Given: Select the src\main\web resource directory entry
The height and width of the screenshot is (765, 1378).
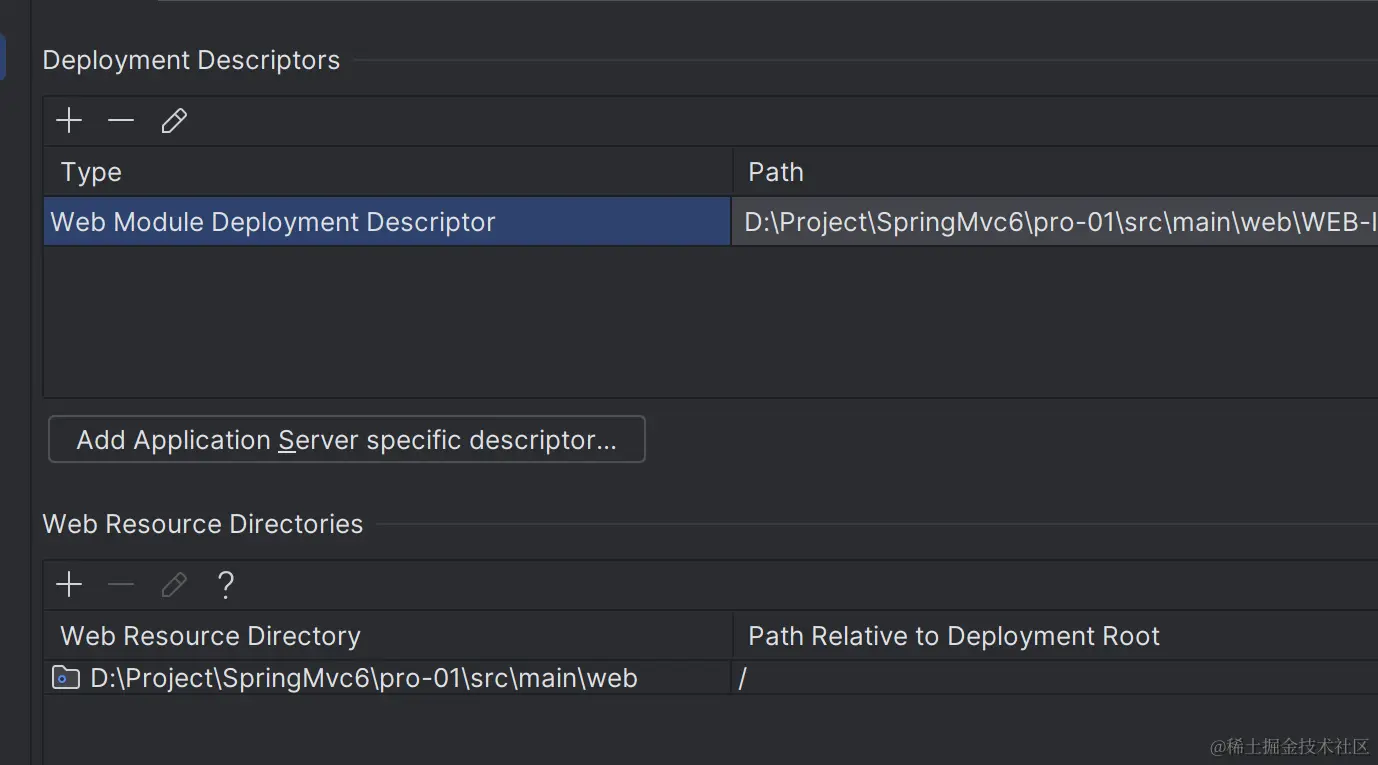Looking at the screenshot, I should 364,678.
